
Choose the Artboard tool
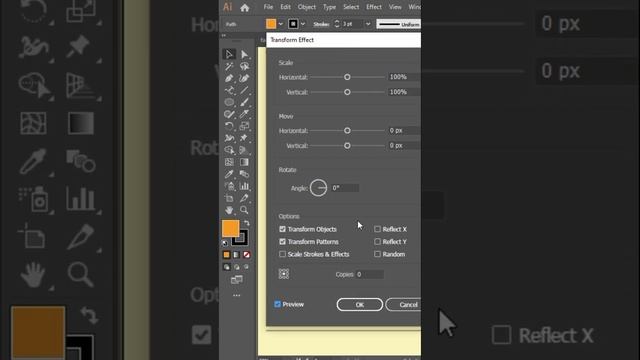click(229, 198)
